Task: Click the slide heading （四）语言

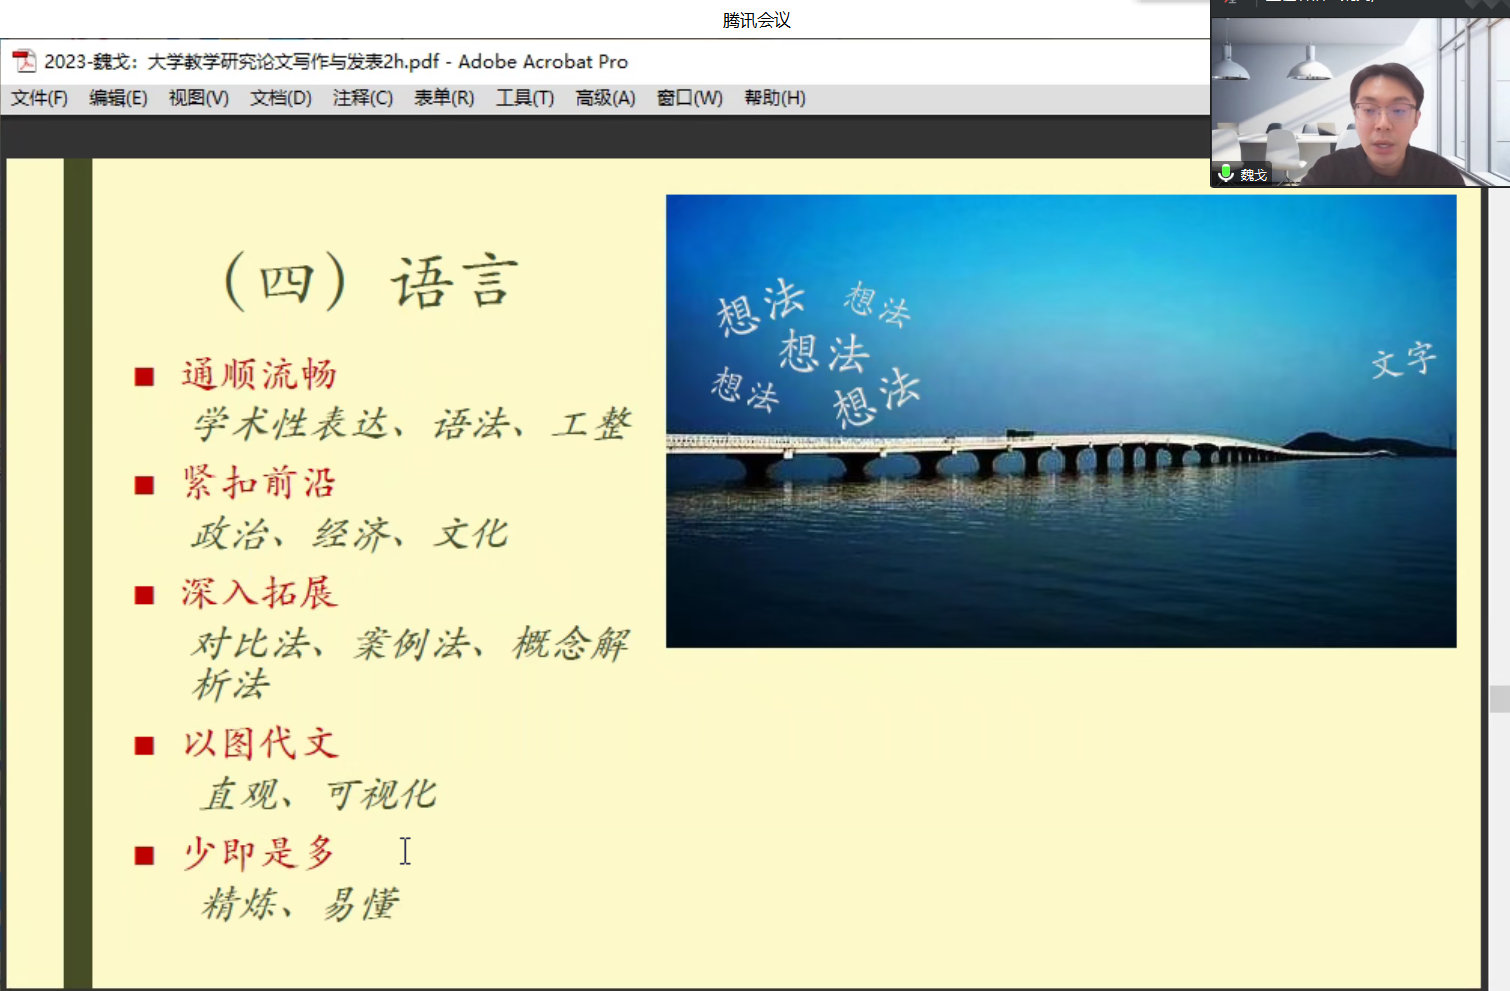Action: tap(371, 282)
